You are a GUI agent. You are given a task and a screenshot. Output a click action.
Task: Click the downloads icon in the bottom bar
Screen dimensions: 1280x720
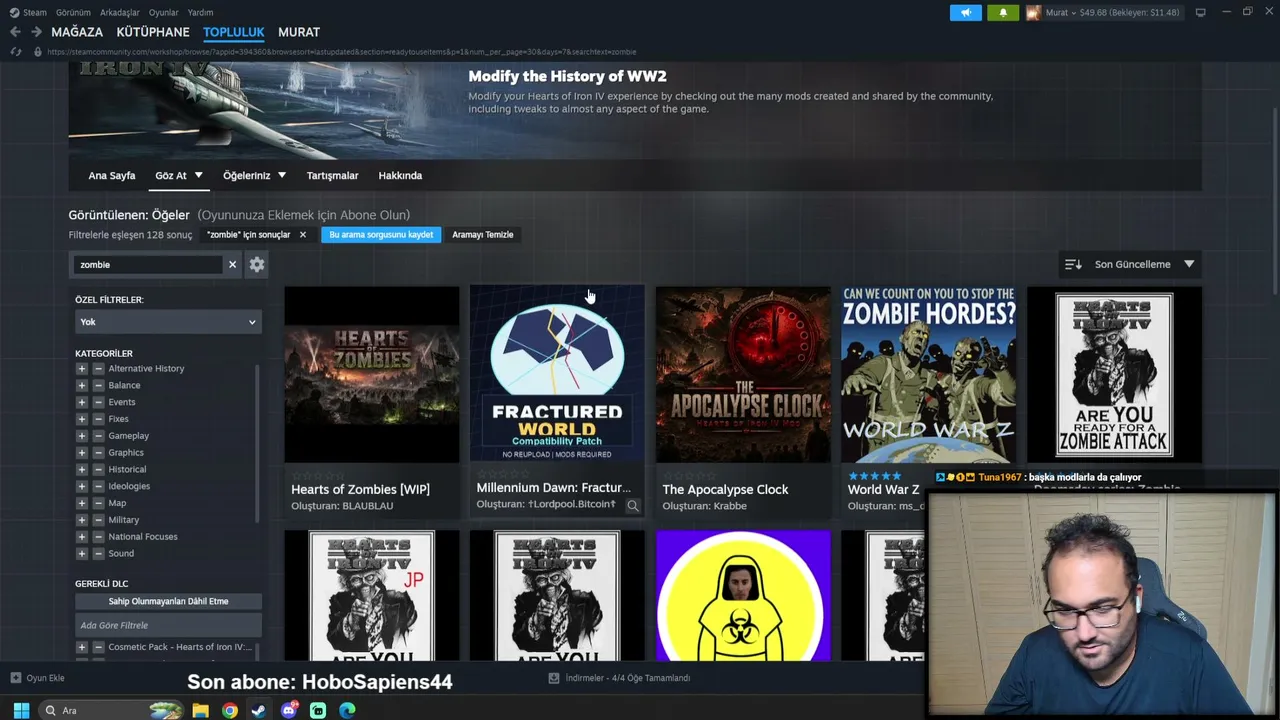pos(554,678)
